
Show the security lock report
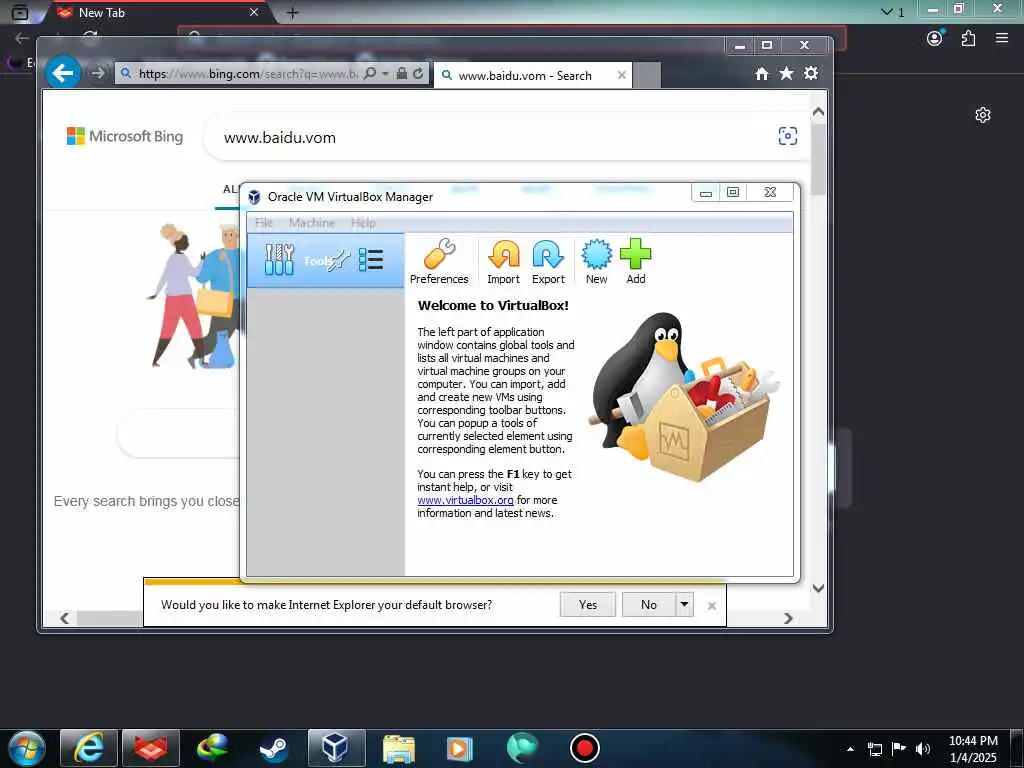[402, 74]
